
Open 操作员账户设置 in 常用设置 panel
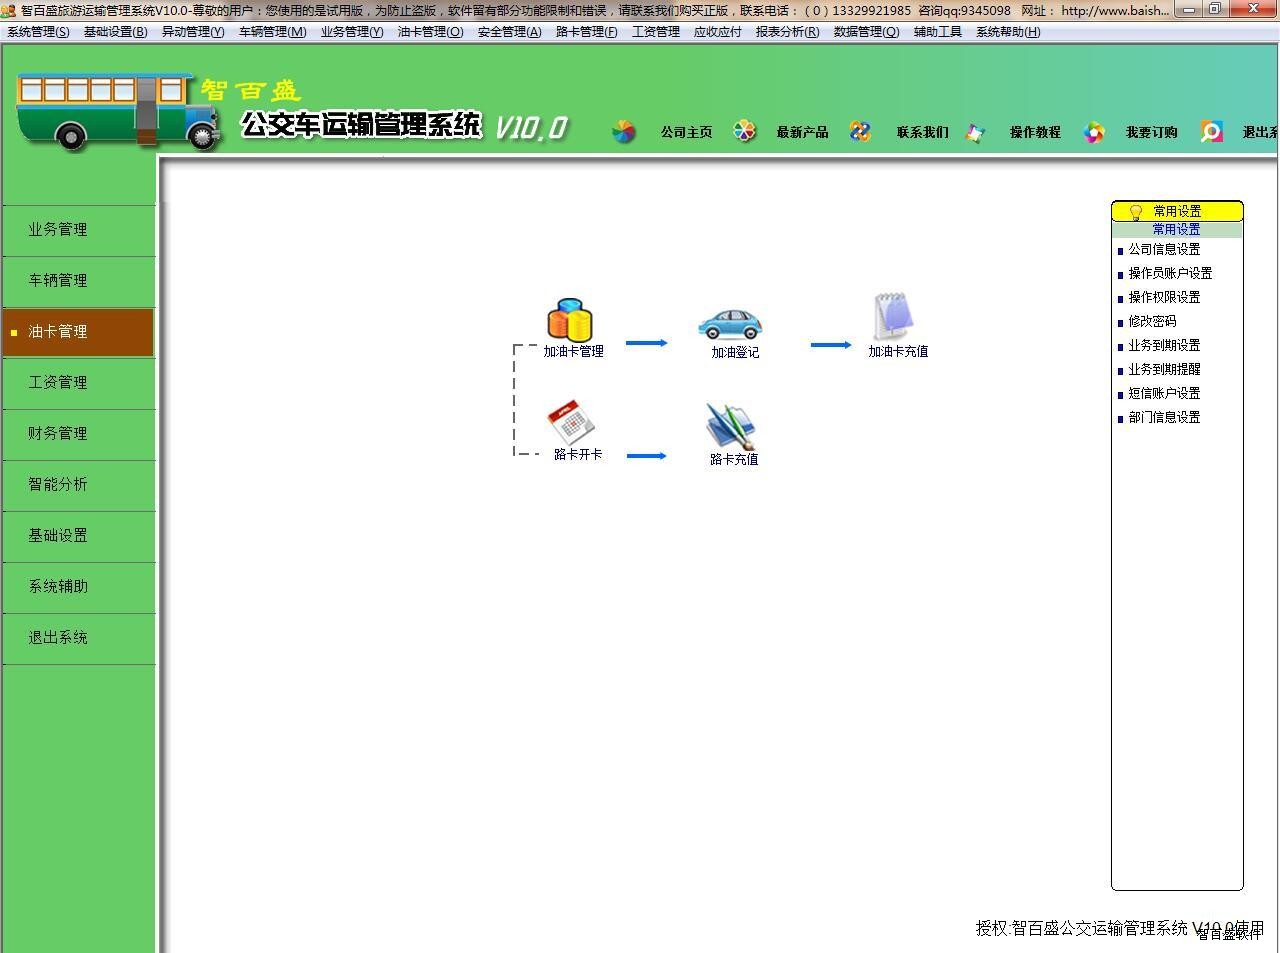tap(1170, 274)
